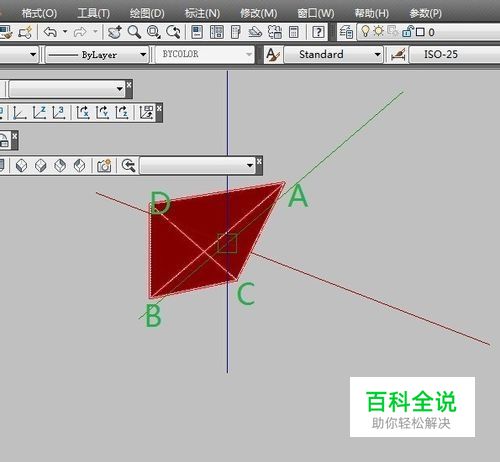
Task: Close the UCS toolbar
Action: pos(159,108)
